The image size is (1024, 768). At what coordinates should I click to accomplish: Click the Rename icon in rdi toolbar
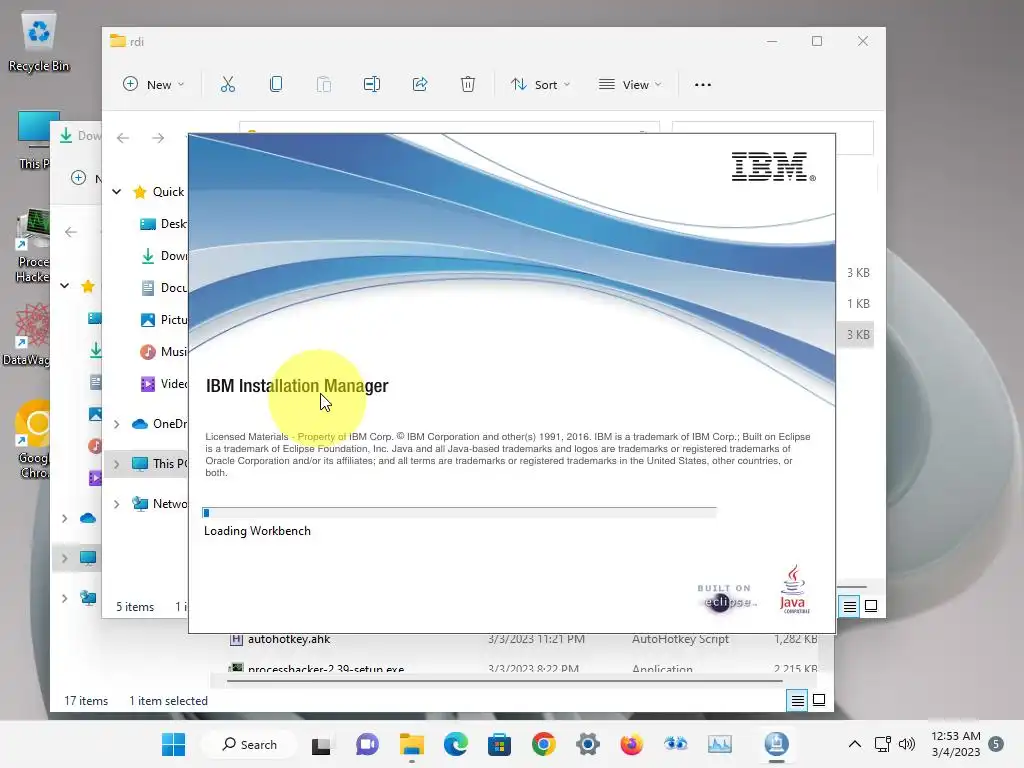click(x=372, y=84)
